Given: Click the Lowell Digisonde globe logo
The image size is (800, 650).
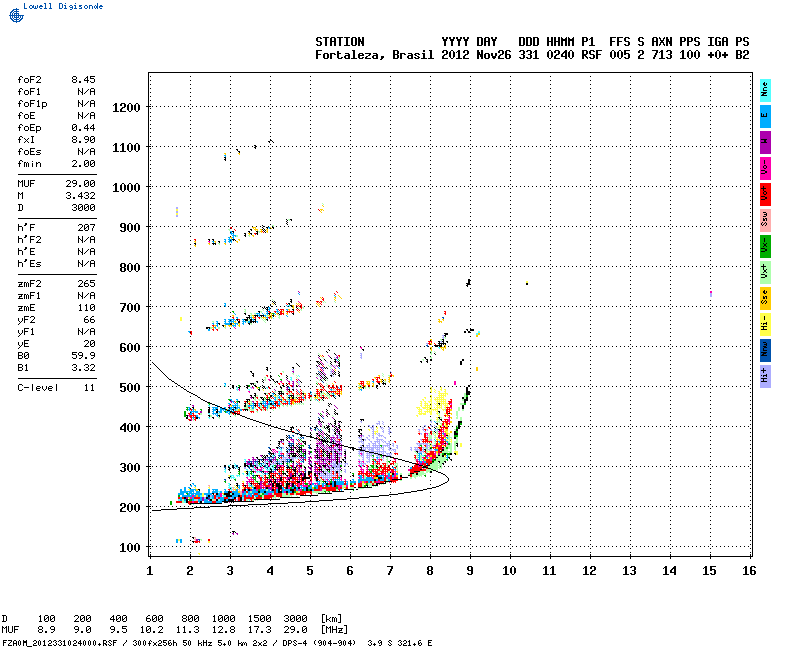Looking at the screenshot, I should point(16,15).
